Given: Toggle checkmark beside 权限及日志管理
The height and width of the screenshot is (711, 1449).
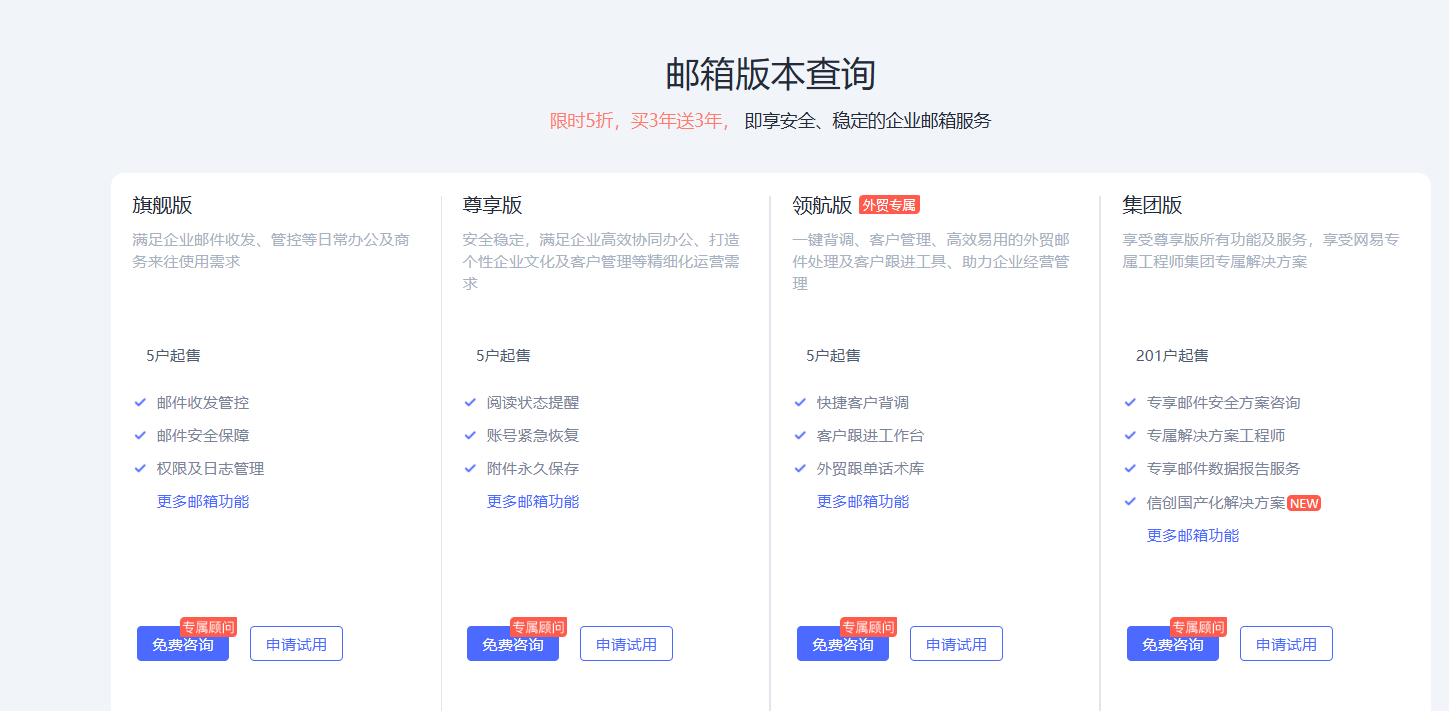Looking at the screenshot, I should 139,468.
